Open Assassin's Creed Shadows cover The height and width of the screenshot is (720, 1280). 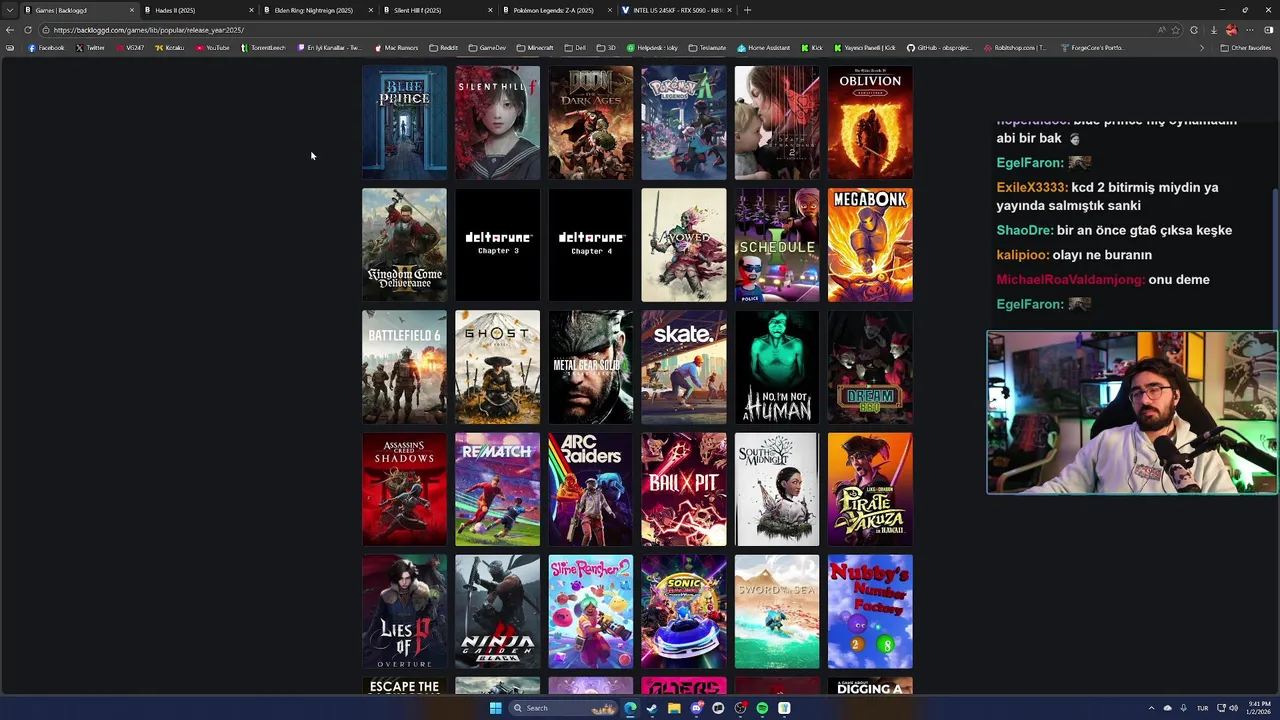[x=404, y=490]
